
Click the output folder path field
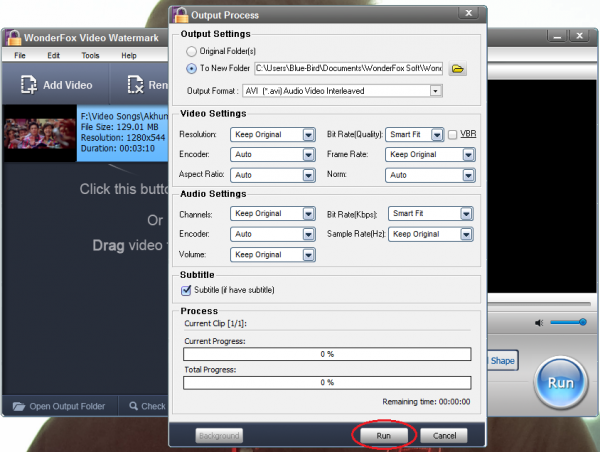(349, 69)
